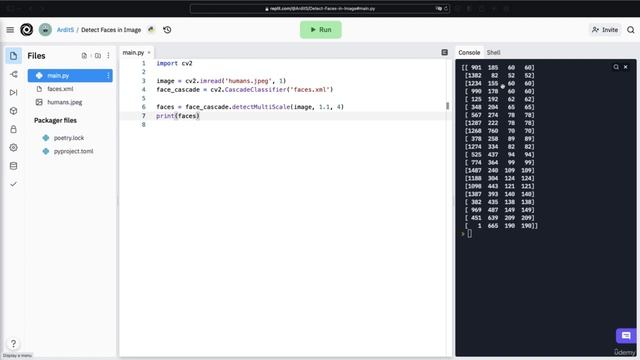Click the line 3 imread statement
This screenshot has width=640, height=360.
(221, 81)
